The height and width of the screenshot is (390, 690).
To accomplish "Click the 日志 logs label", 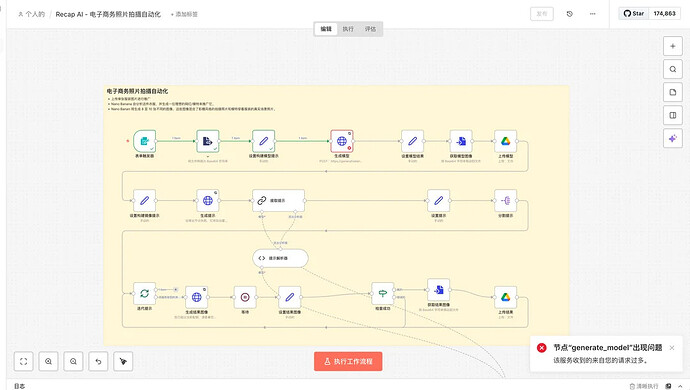I will pyautogui.click(x=20, y=386).
